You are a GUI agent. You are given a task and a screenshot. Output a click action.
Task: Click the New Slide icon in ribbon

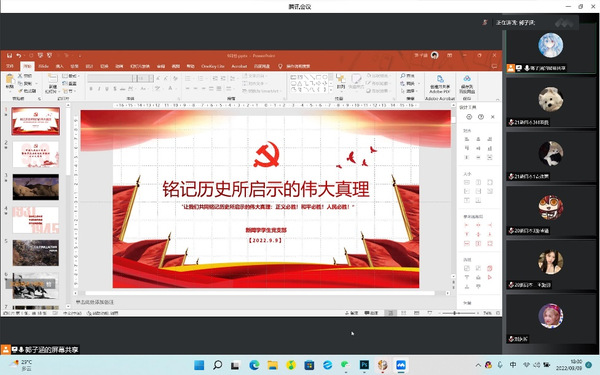pyautogui.click(x=52, y=83)
